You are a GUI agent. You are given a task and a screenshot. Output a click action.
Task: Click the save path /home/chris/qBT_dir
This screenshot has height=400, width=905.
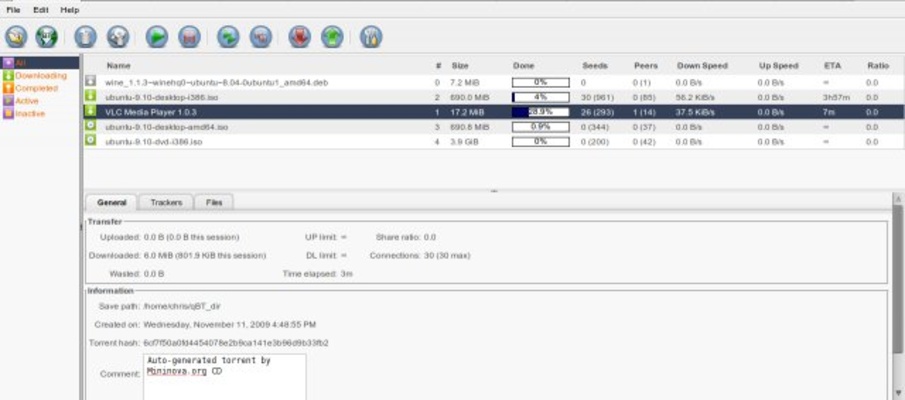point(182,306)
